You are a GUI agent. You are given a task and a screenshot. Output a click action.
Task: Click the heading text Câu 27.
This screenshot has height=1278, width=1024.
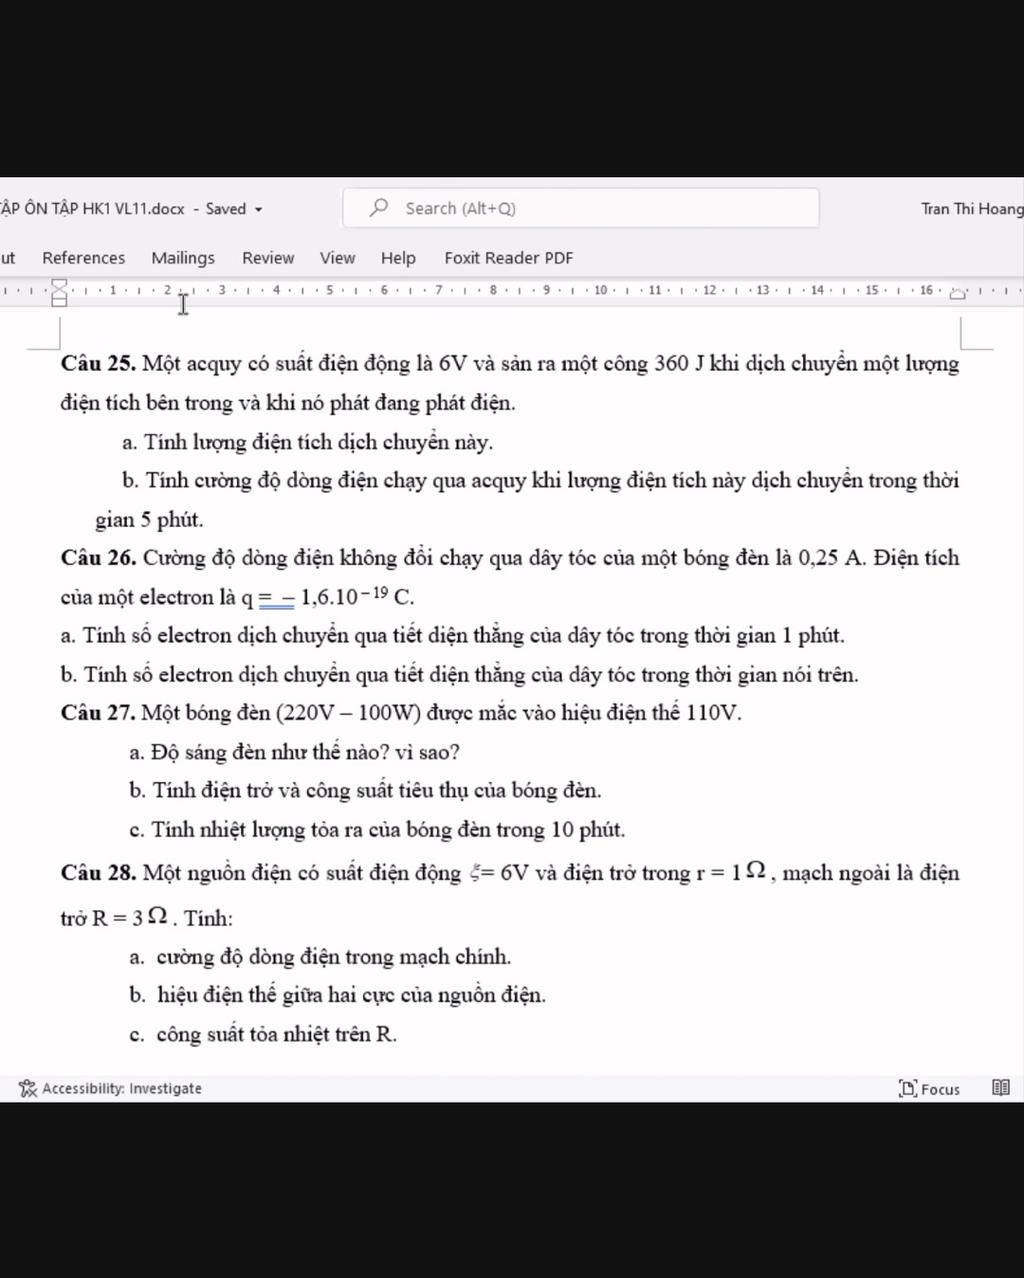pyautogui.click(x=98, y=713)
